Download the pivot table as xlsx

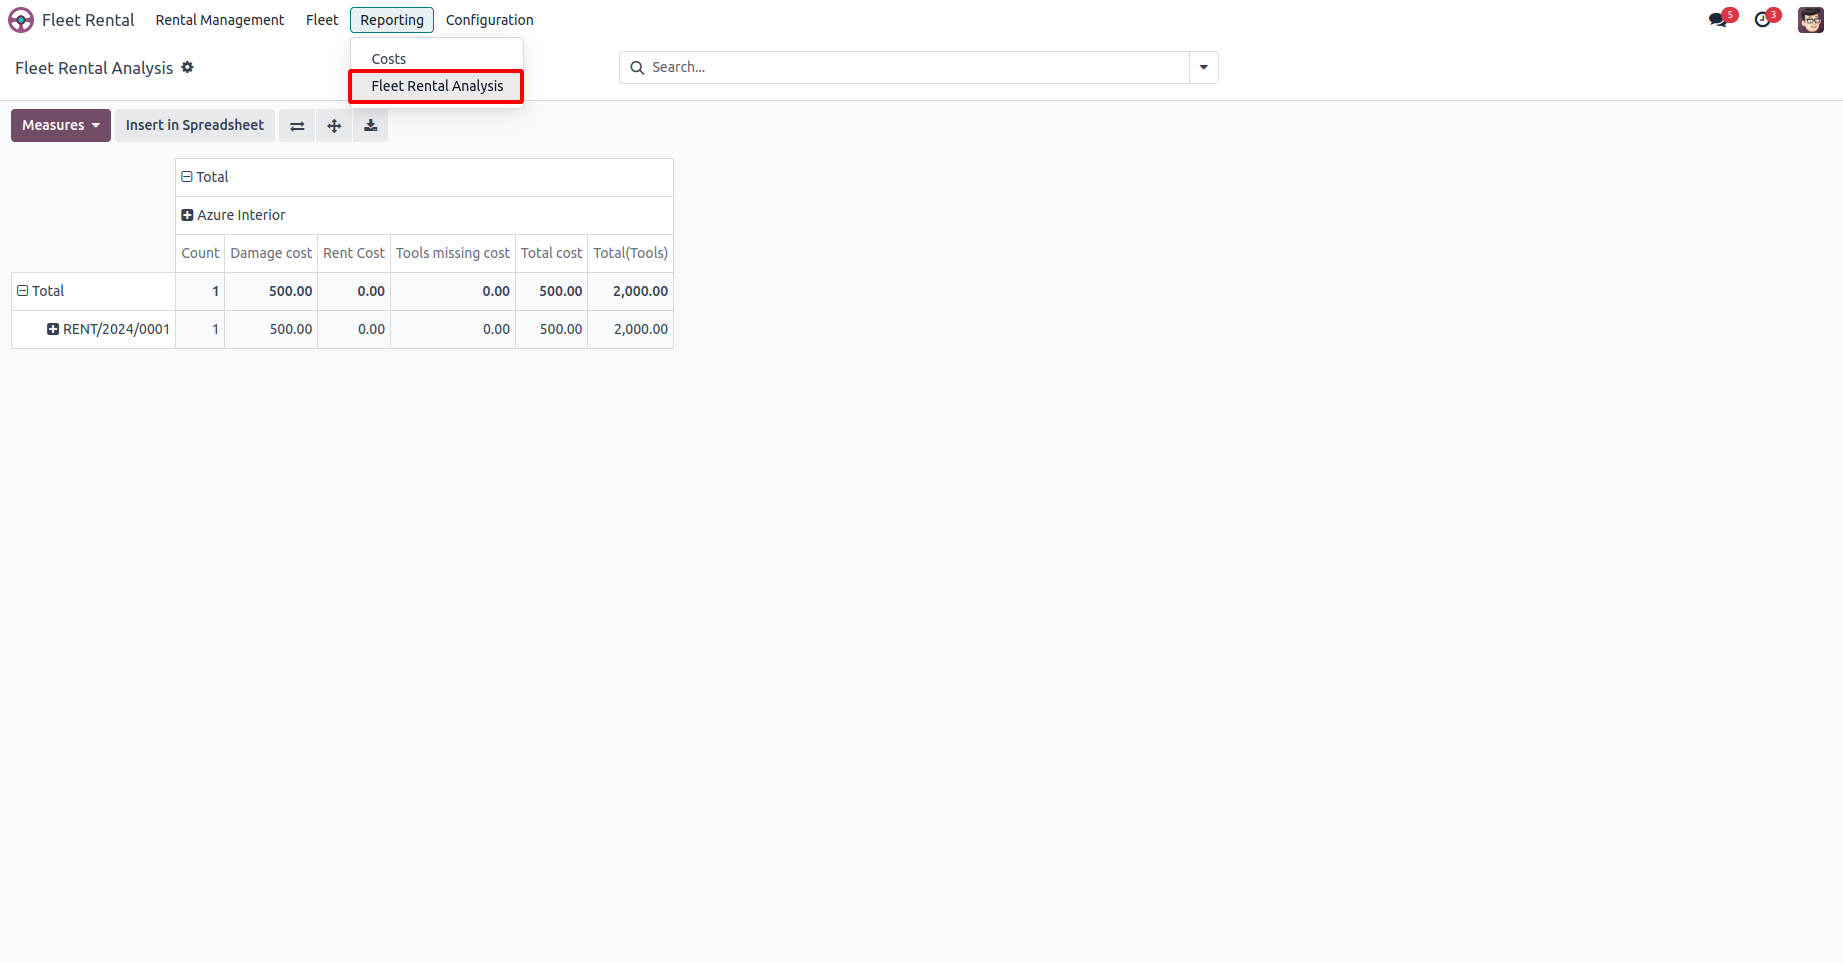[371, 126]
